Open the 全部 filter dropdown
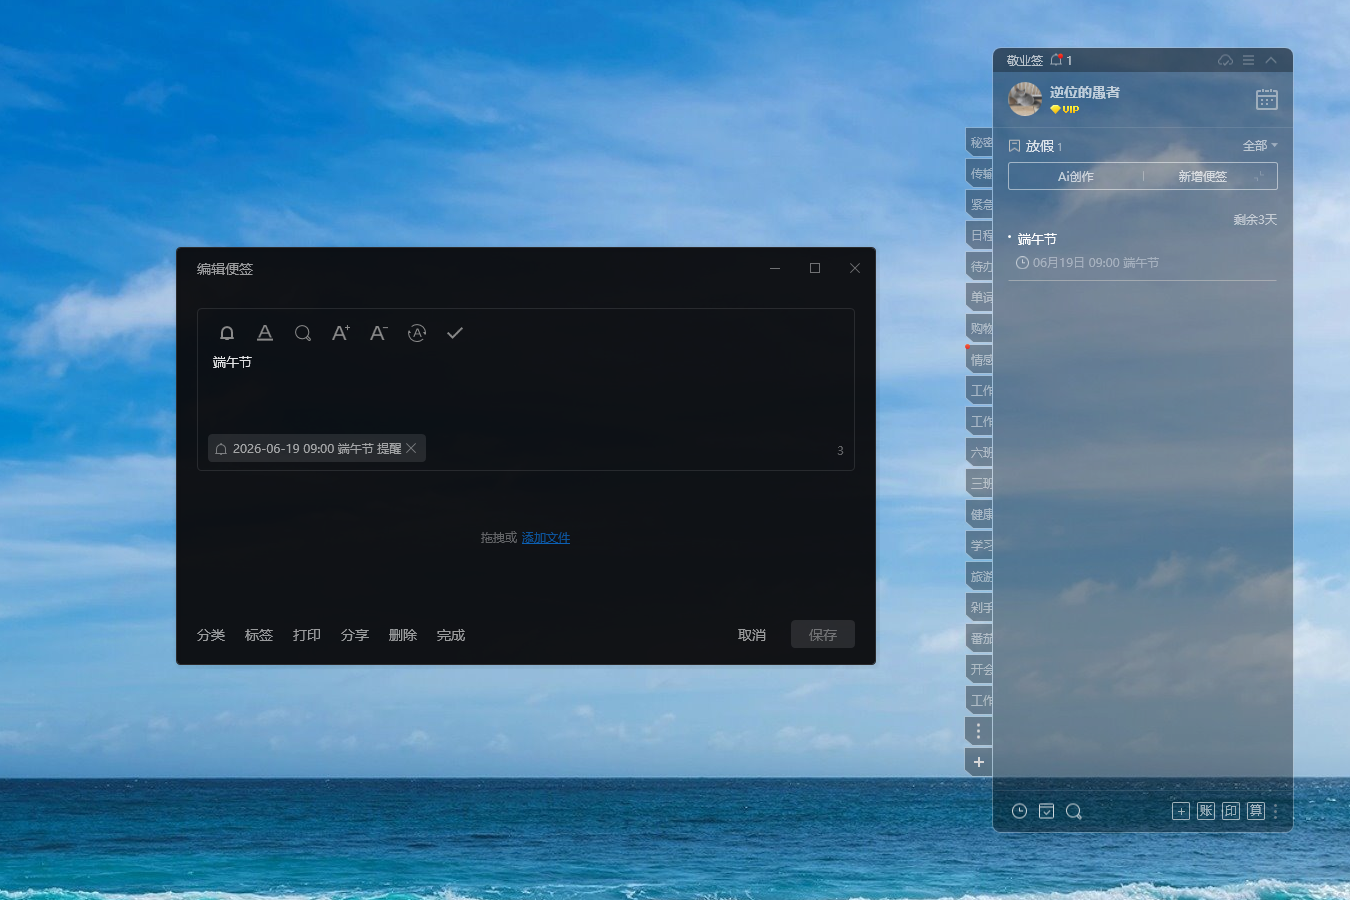The image size is (1350, 900). click(1260, 146)
